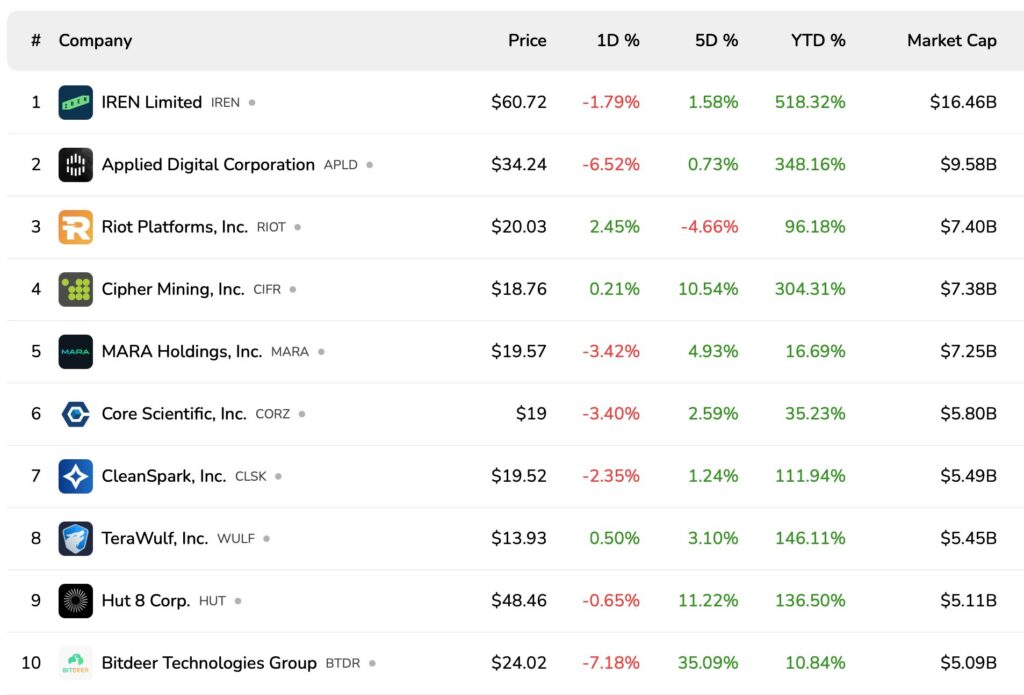Click the Cipher Mining dotted logo
This screenshot has width=1024, height=695.
pyautogui.click(x=74, y=289)
